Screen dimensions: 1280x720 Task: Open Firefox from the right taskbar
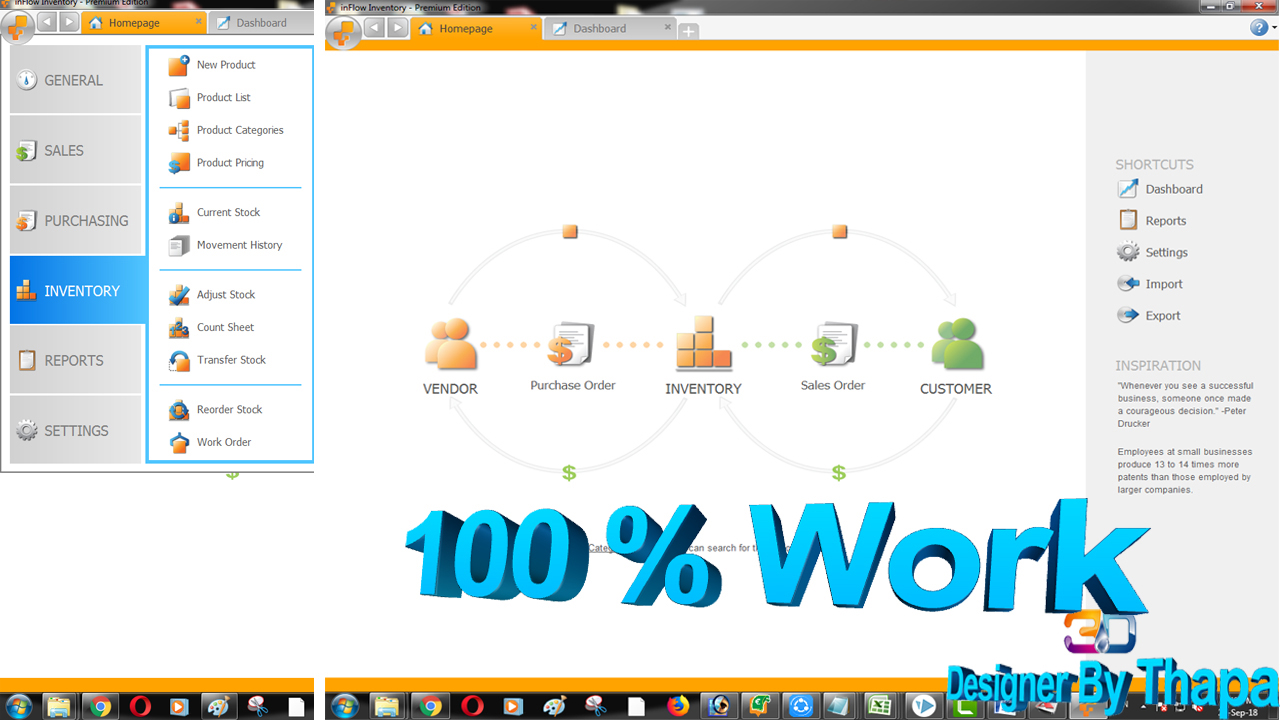click(679, 706)
